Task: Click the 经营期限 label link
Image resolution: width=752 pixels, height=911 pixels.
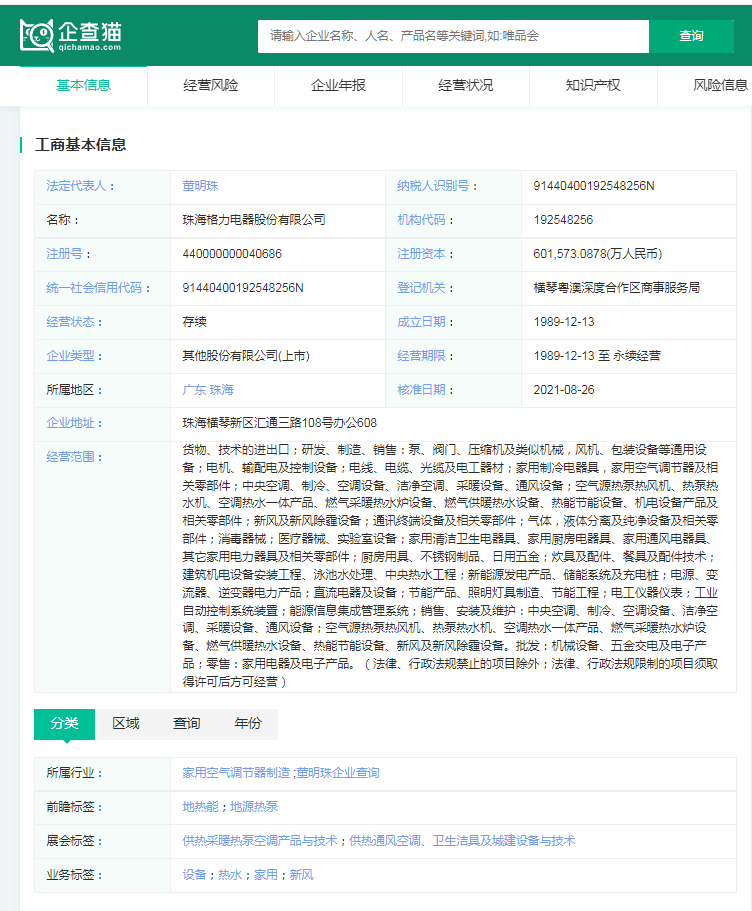Action: (421, 356)
